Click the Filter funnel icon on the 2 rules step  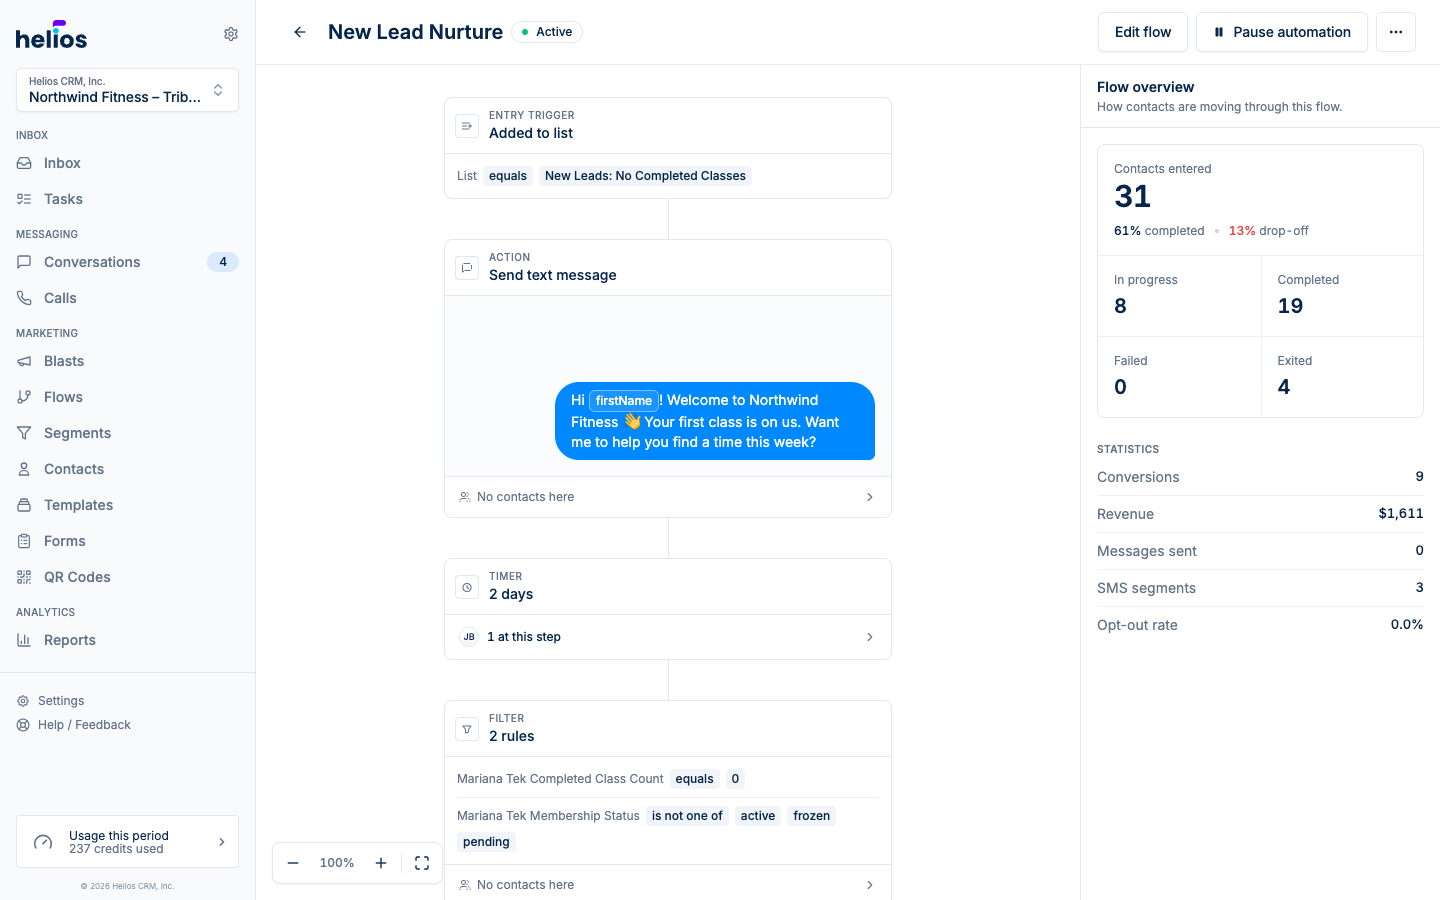click(467, 729)
